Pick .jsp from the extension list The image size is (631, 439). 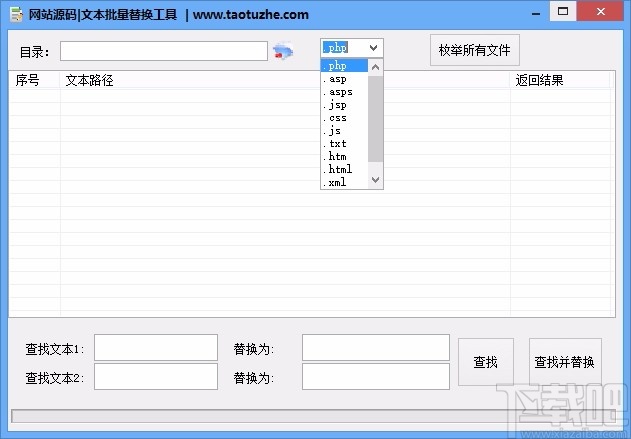[x=344, y=105]
